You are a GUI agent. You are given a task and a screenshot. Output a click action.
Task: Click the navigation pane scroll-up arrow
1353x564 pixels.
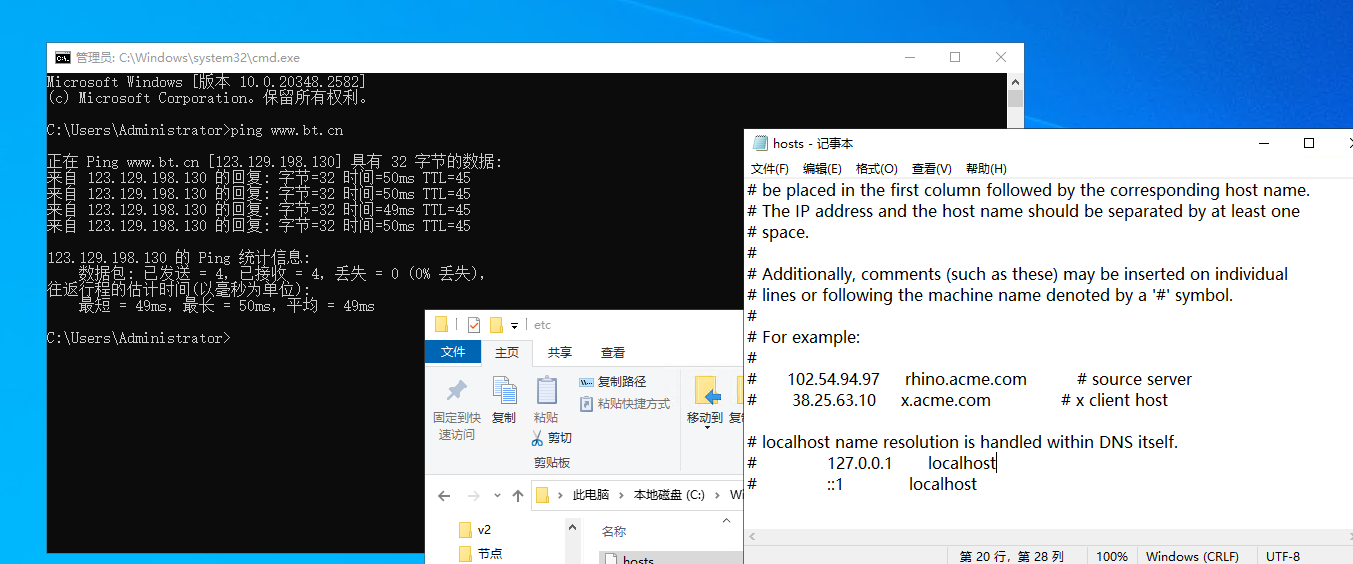point(573,527)
